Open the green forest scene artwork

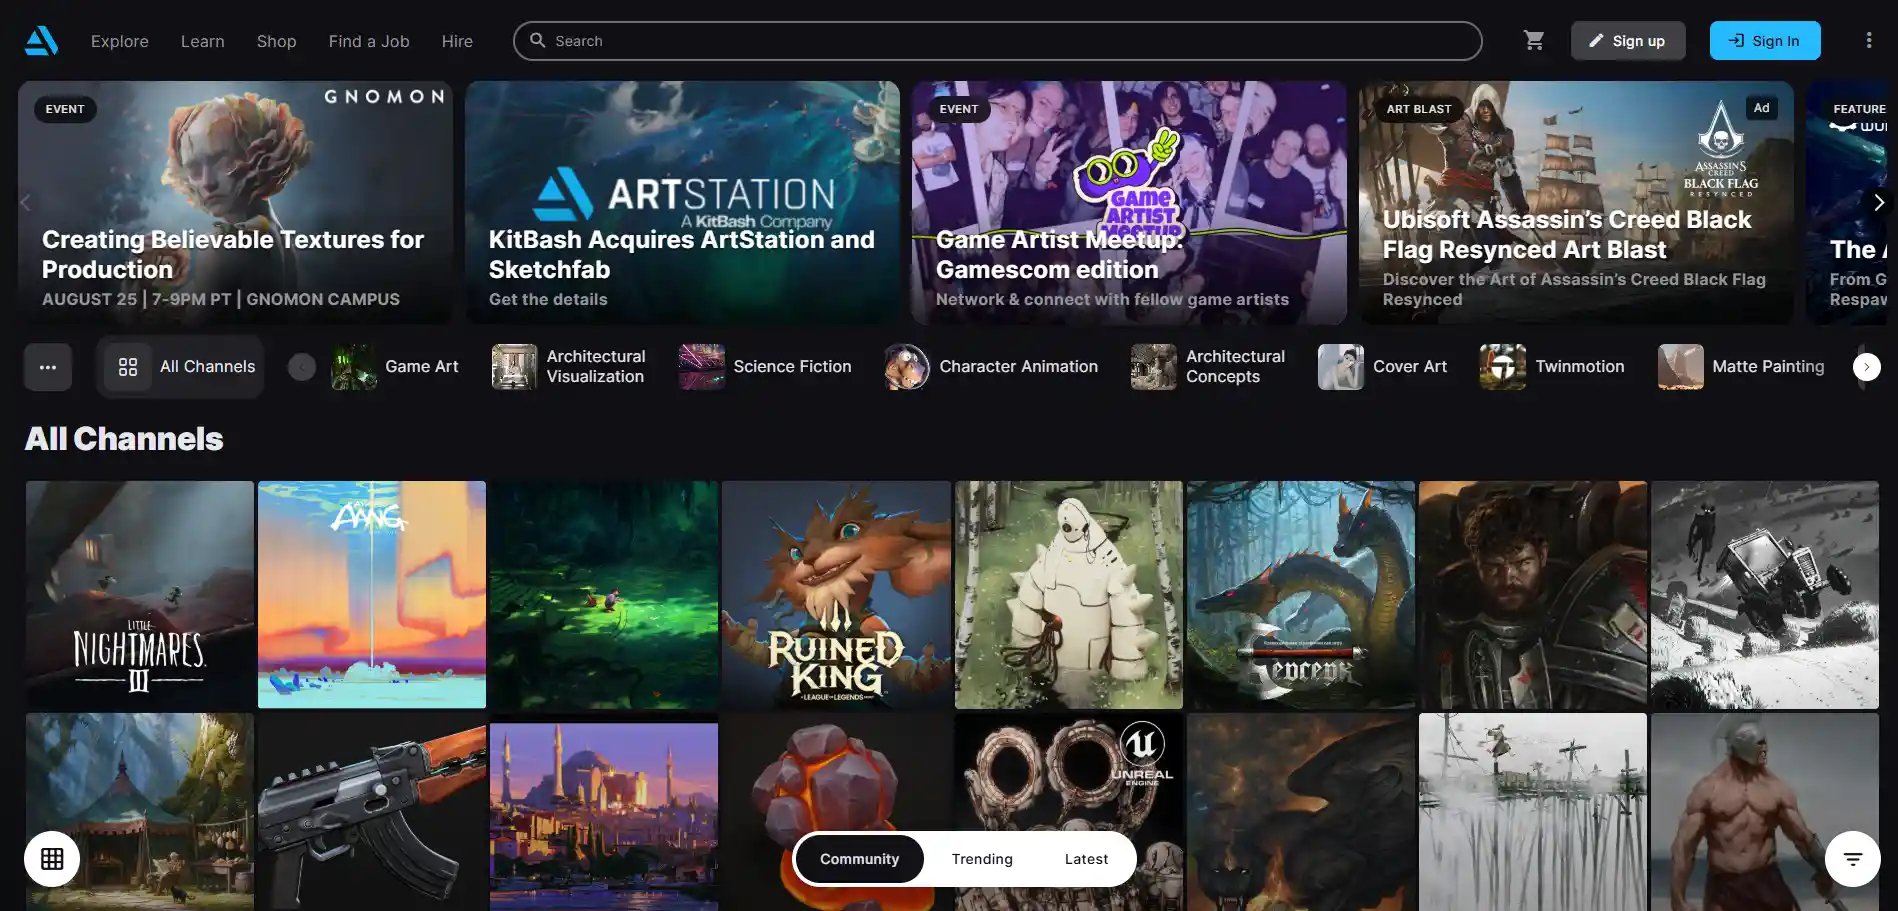(604, 595)
